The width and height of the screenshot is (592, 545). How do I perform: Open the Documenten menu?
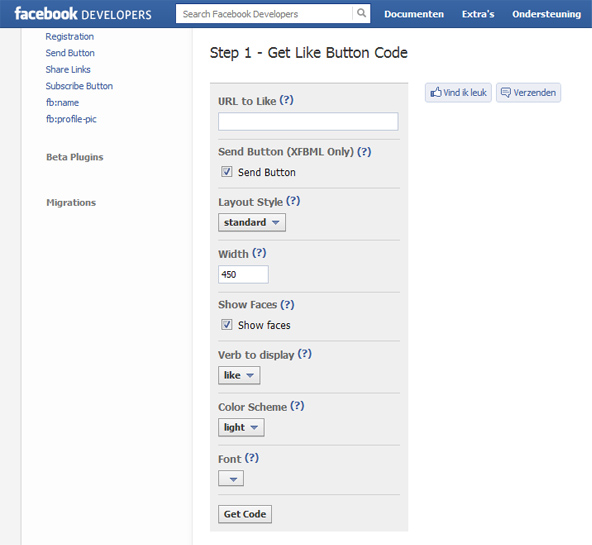tap(414, 14)
